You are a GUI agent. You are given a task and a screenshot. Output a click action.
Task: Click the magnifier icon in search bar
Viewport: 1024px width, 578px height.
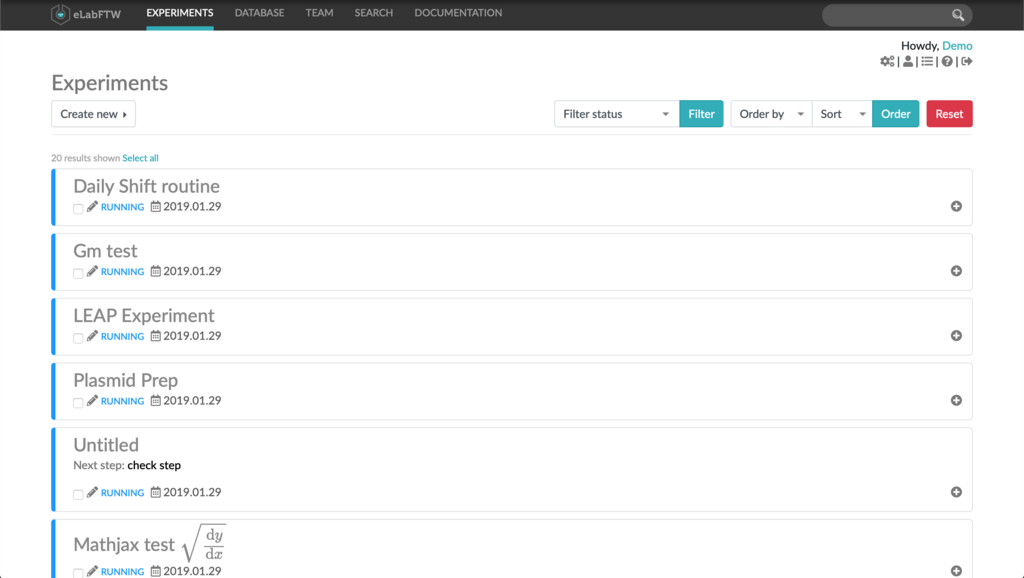(957, 15)
